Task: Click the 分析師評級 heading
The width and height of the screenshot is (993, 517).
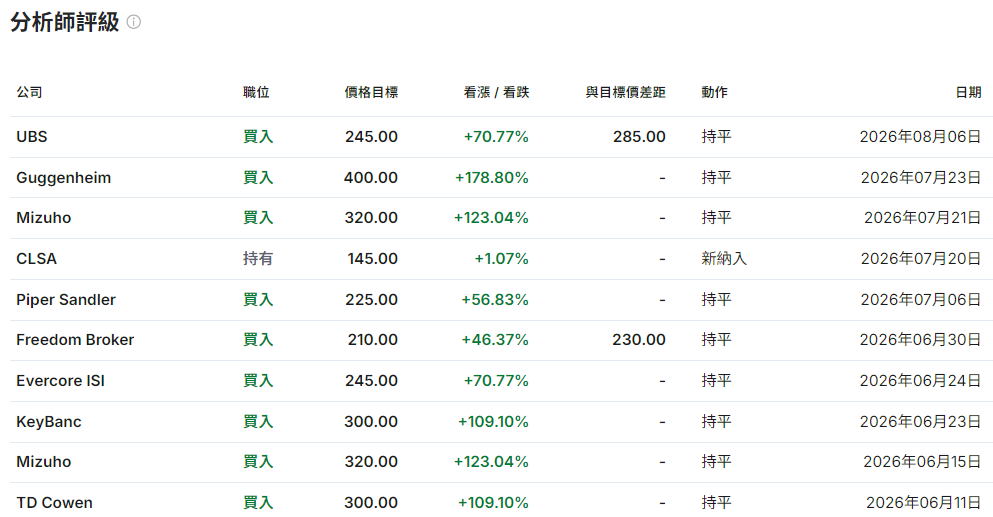Action: (x=65, y=22)
